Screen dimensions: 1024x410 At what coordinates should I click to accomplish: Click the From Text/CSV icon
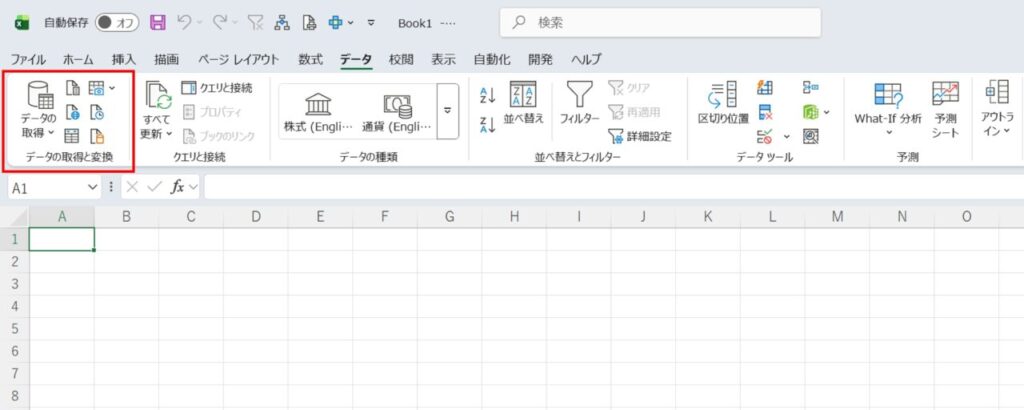click(73, 88)
